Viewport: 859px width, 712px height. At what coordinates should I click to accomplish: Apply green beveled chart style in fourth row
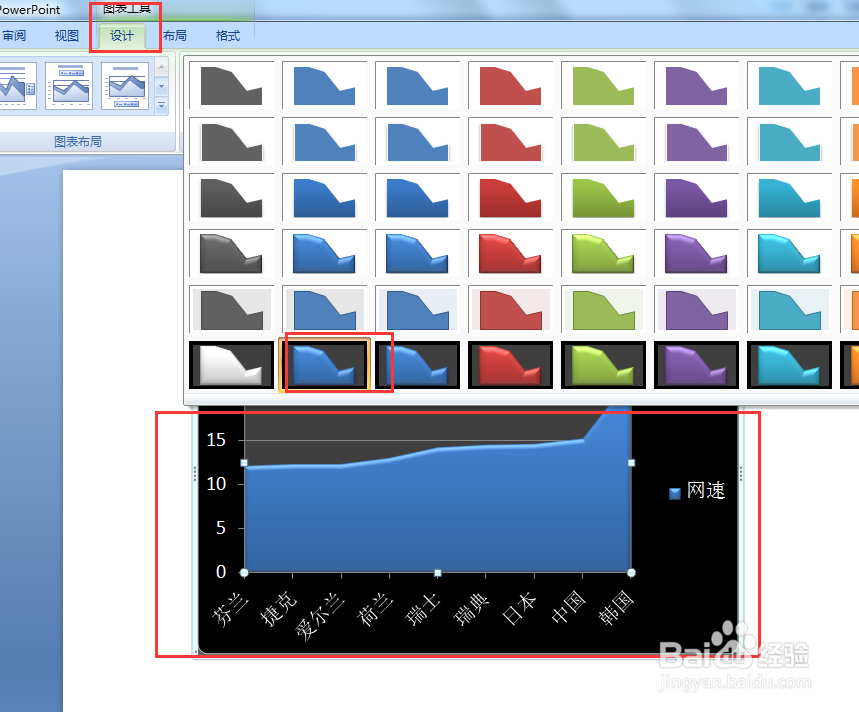[x=603, y=253]
